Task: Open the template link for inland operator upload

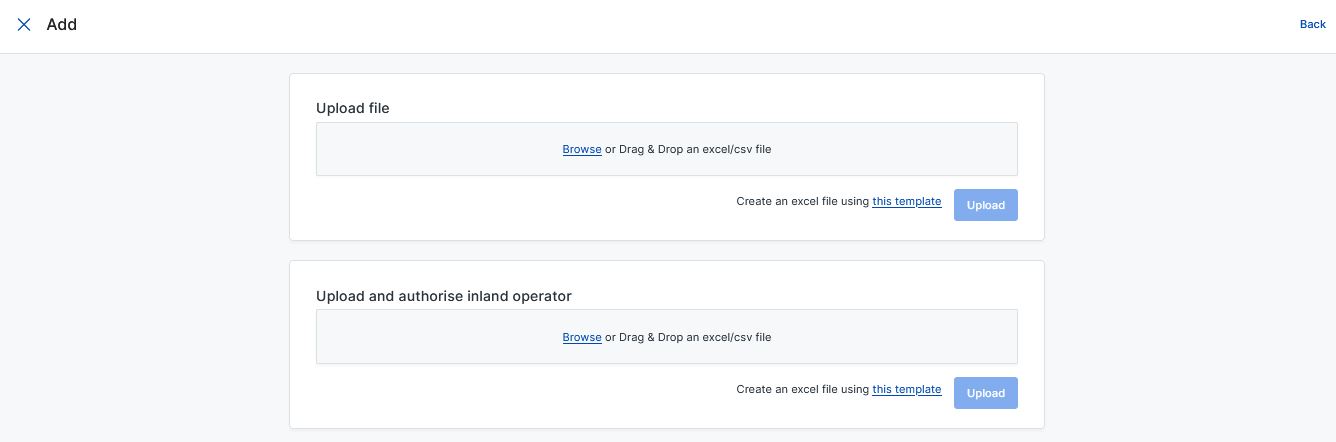Action: (x=906, y=389)
